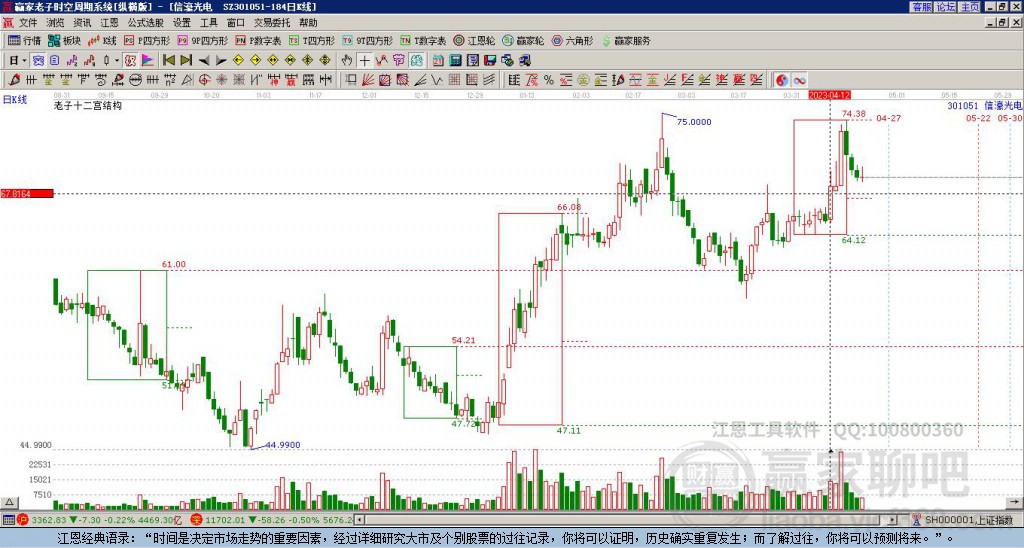1024x548 pixels.
Task: Open the calendar icon with 21
Action: pyautogui.click(x=438, y=61)
